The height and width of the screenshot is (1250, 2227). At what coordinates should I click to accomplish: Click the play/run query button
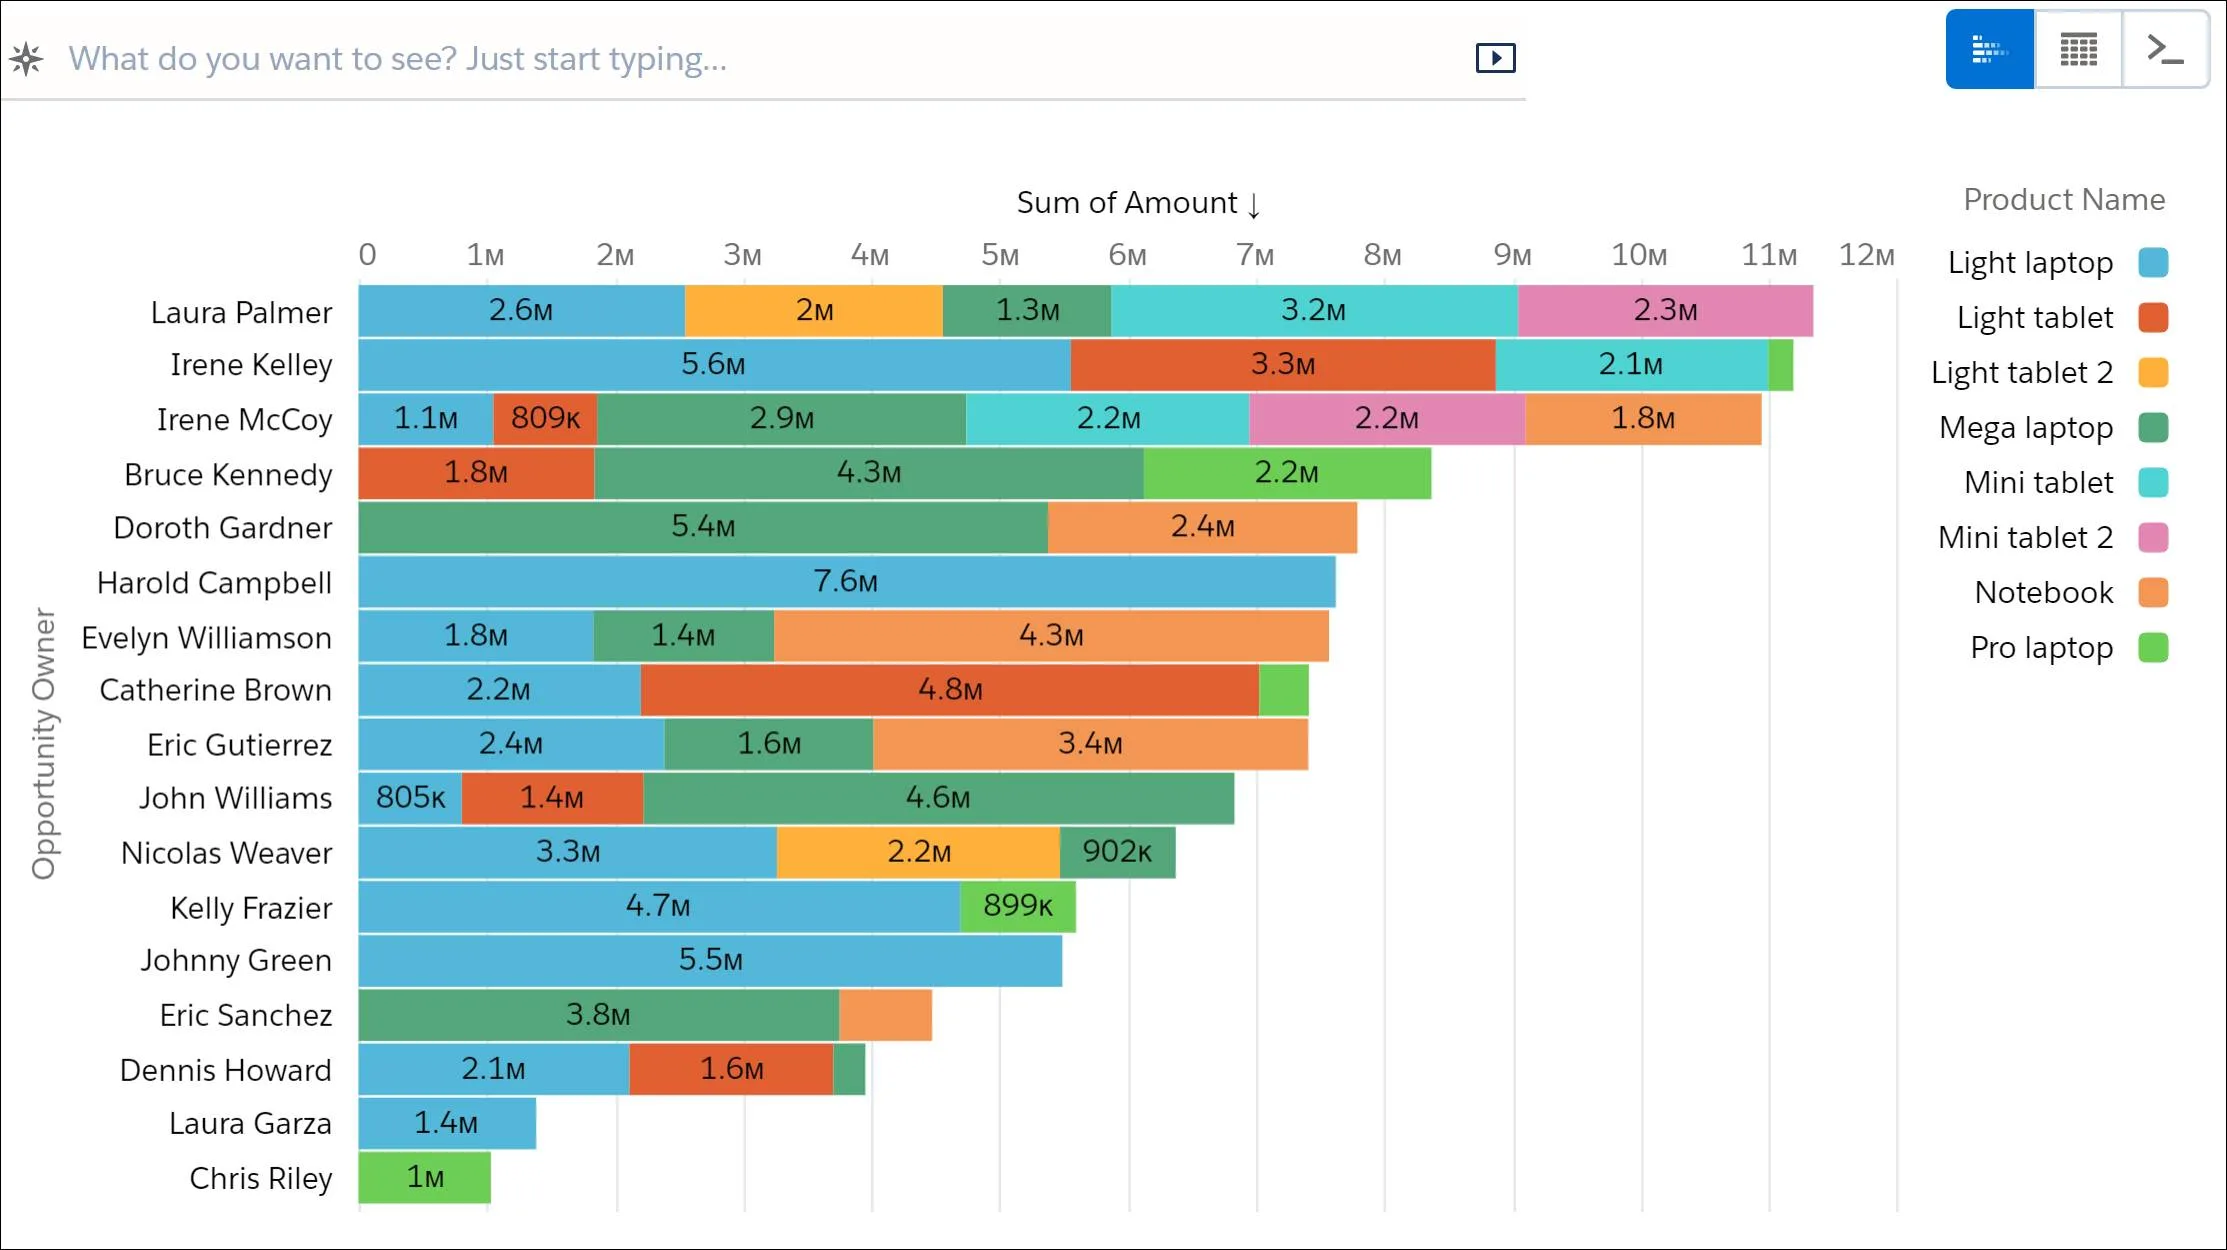(1494, 57)
